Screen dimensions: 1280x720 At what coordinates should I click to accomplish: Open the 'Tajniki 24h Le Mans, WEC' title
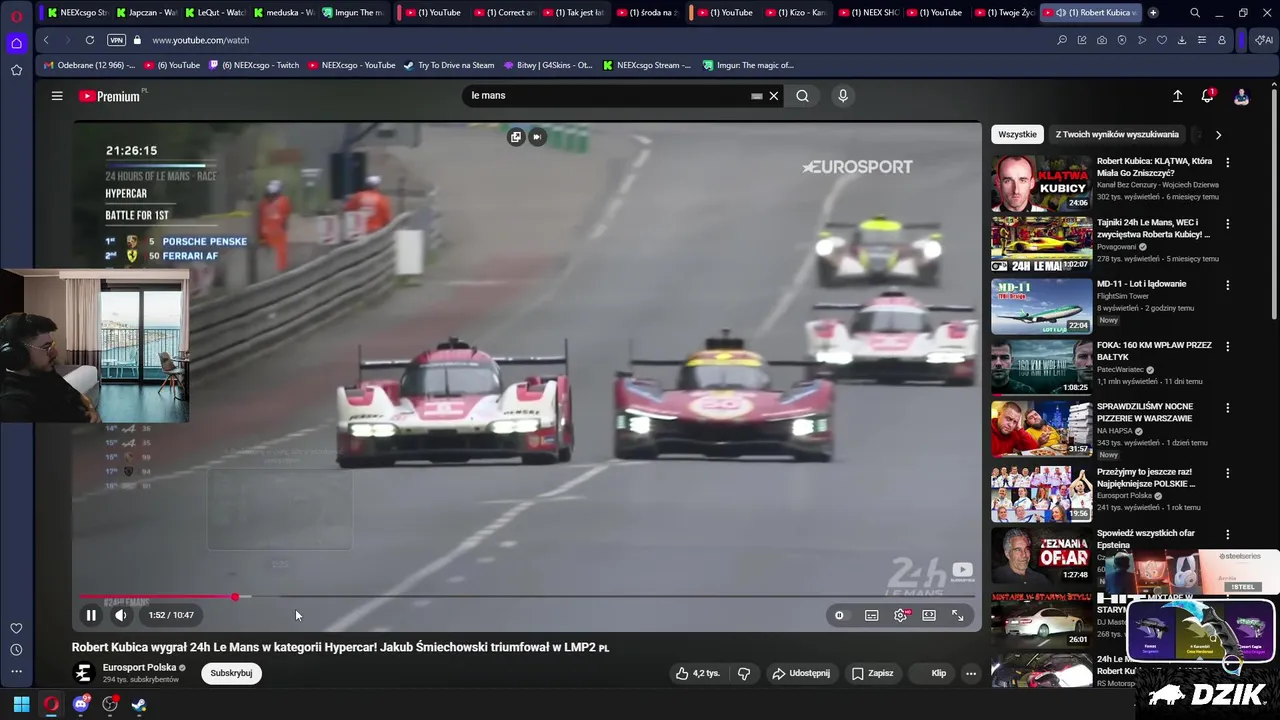click(x=1154, y=228)
